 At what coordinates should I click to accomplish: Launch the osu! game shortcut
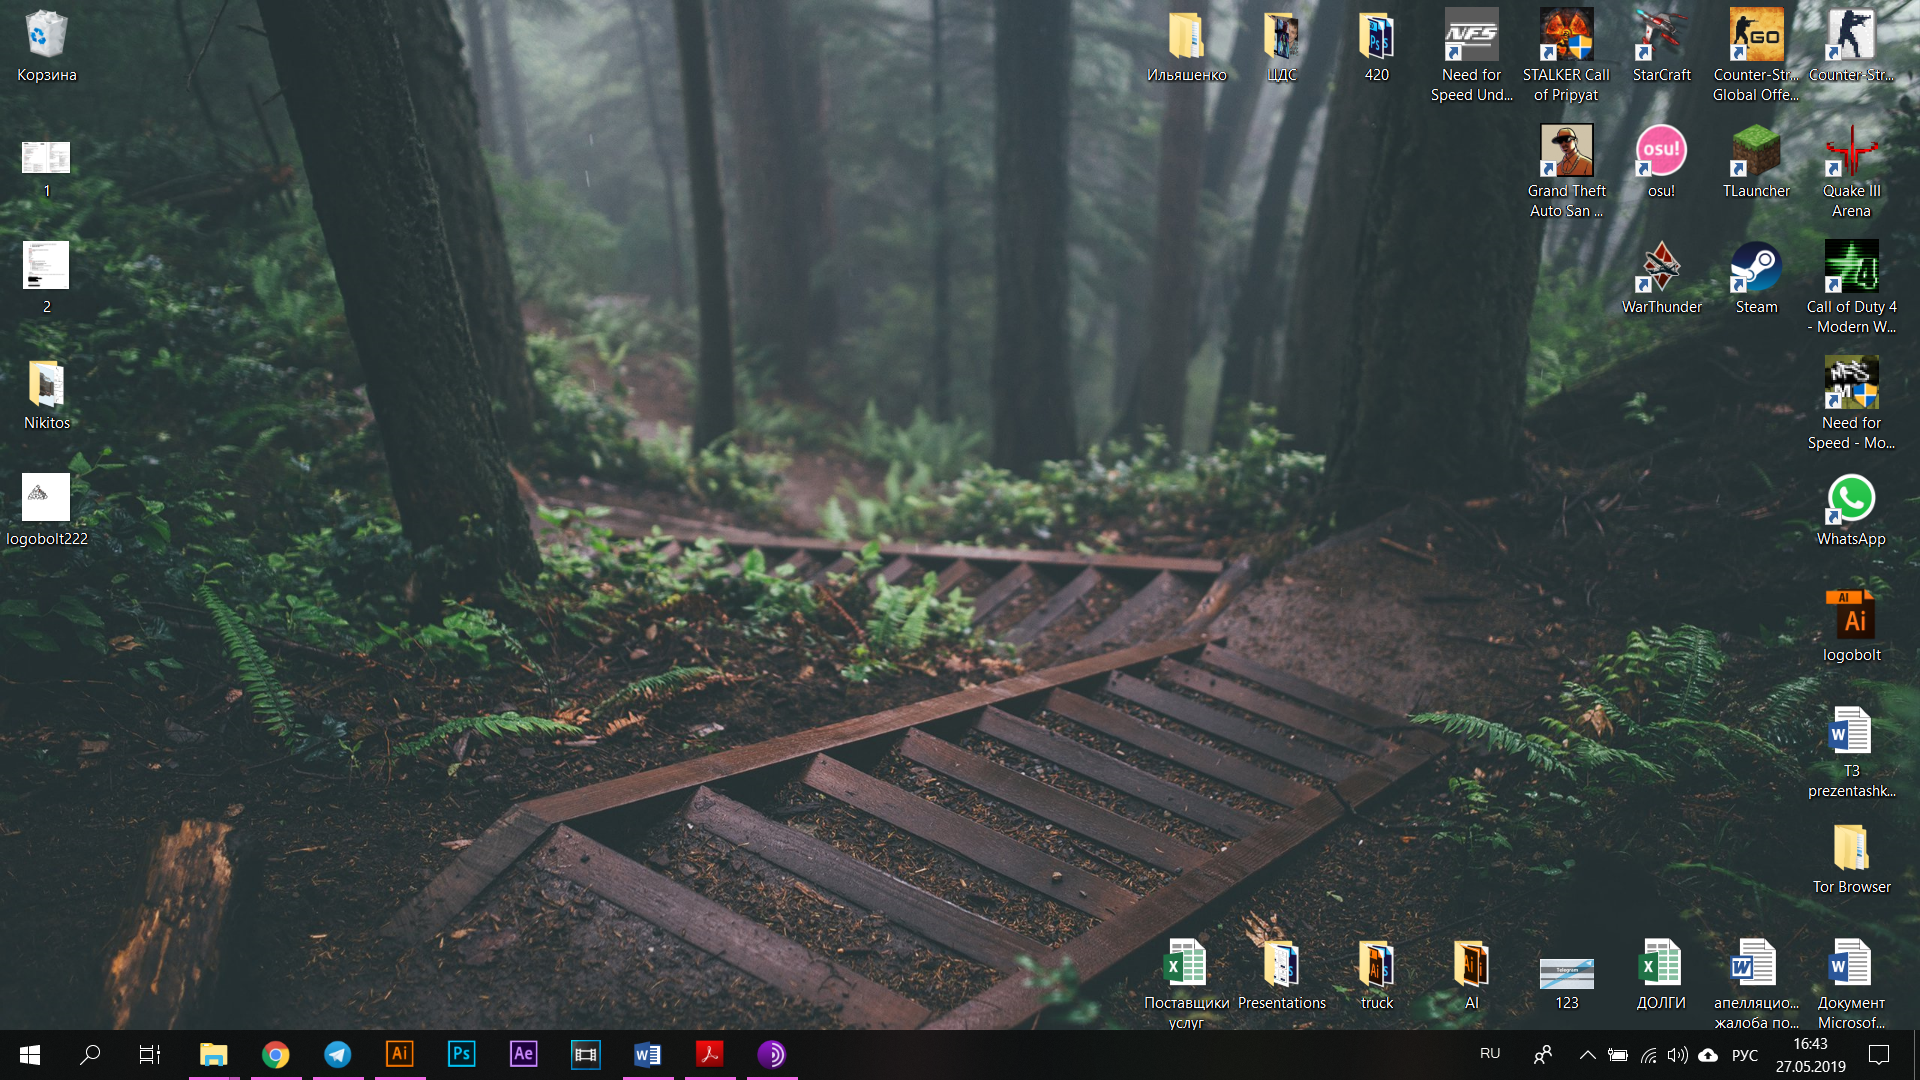click(1661, 163)
